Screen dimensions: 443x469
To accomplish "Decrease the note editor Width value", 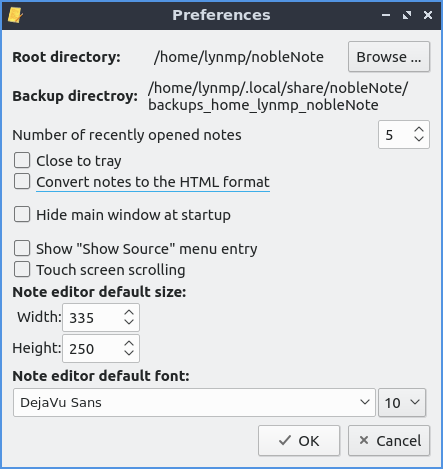I will click(x=129, y=322).
